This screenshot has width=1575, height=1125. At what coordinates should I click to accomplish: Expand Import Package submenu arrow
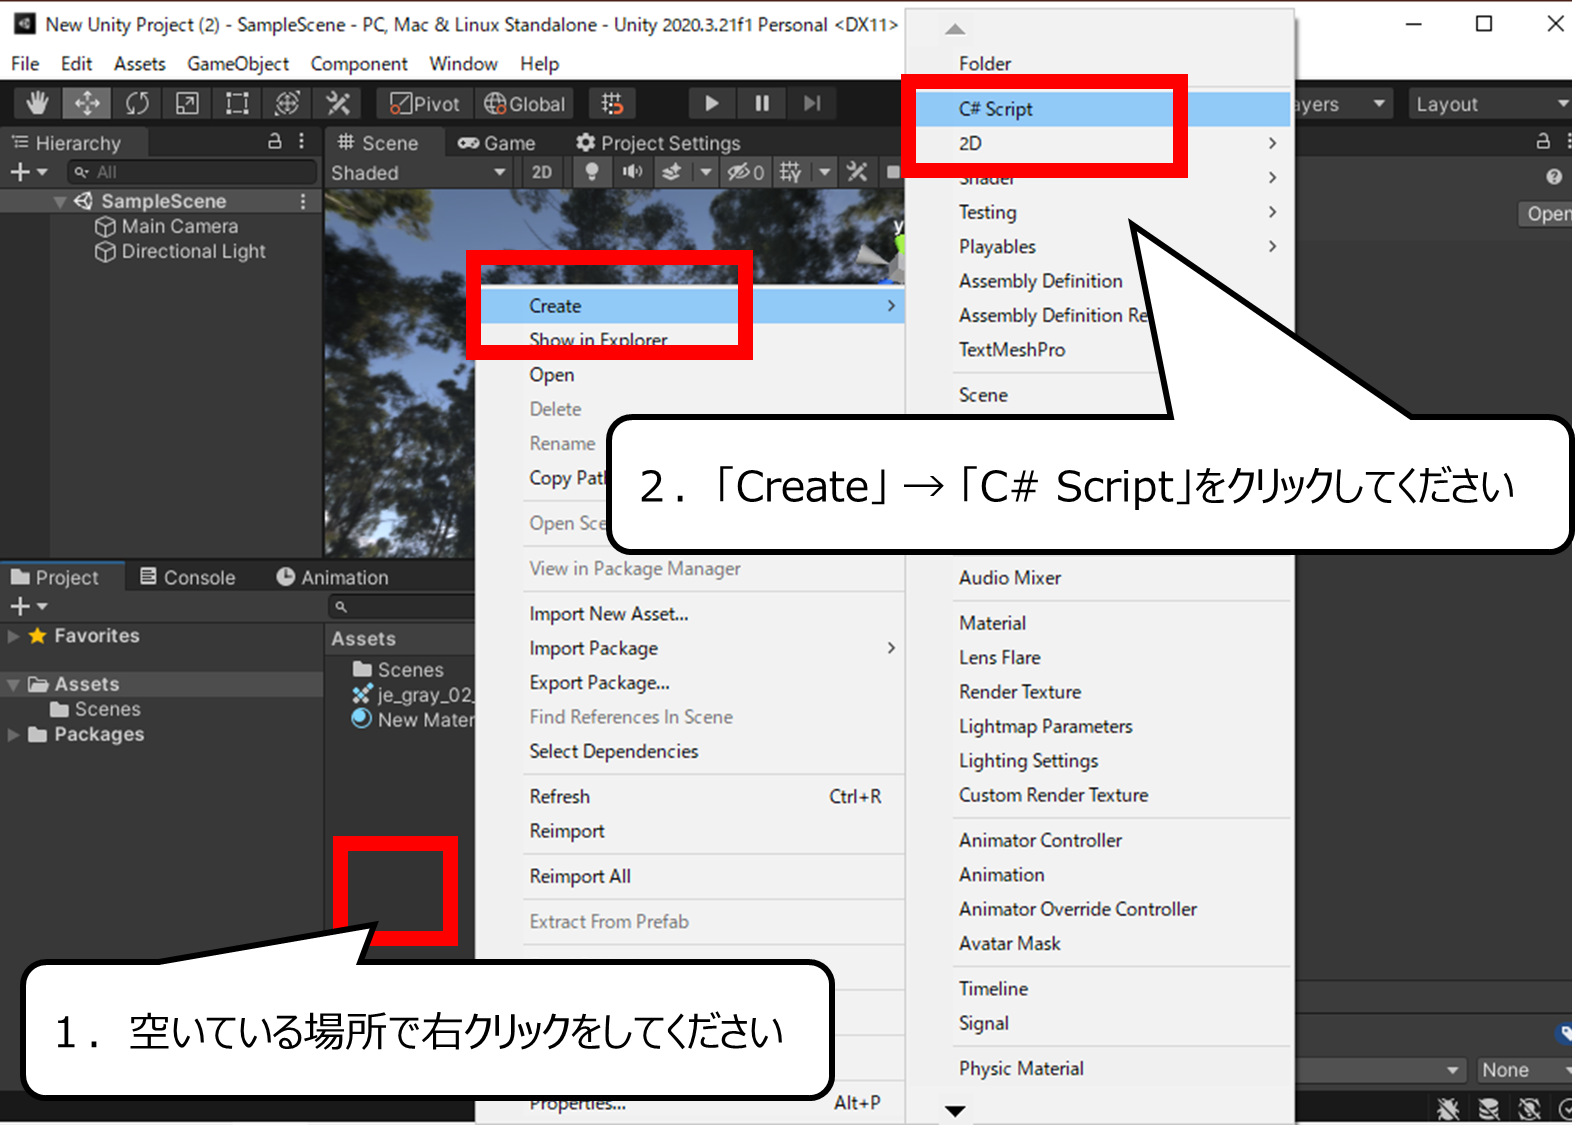pyautogui.click(x=891, y=648)
